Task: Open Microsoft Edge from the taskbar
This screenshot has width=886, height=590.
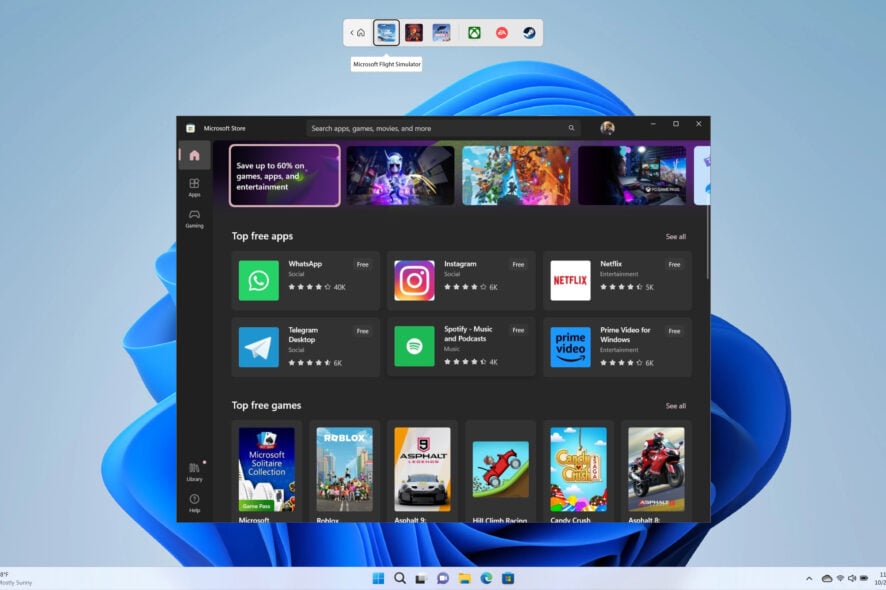Action: point(486,578)
